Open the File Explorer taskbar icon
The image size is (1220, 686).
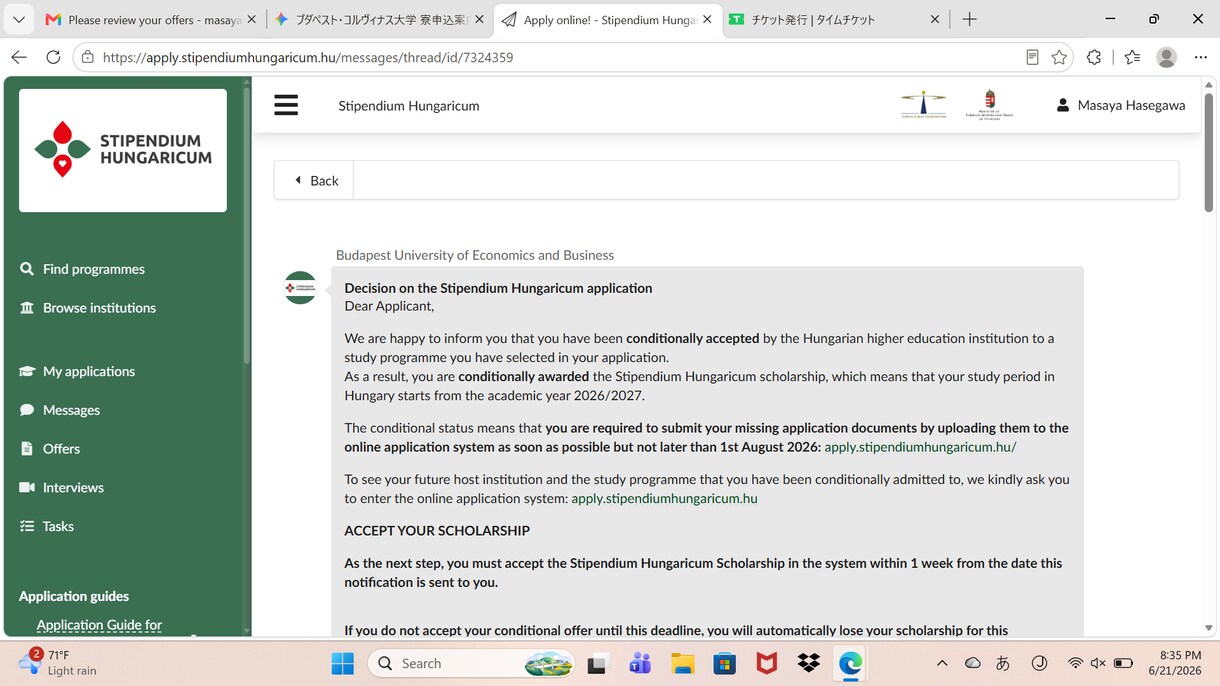(x=683, y=663)
